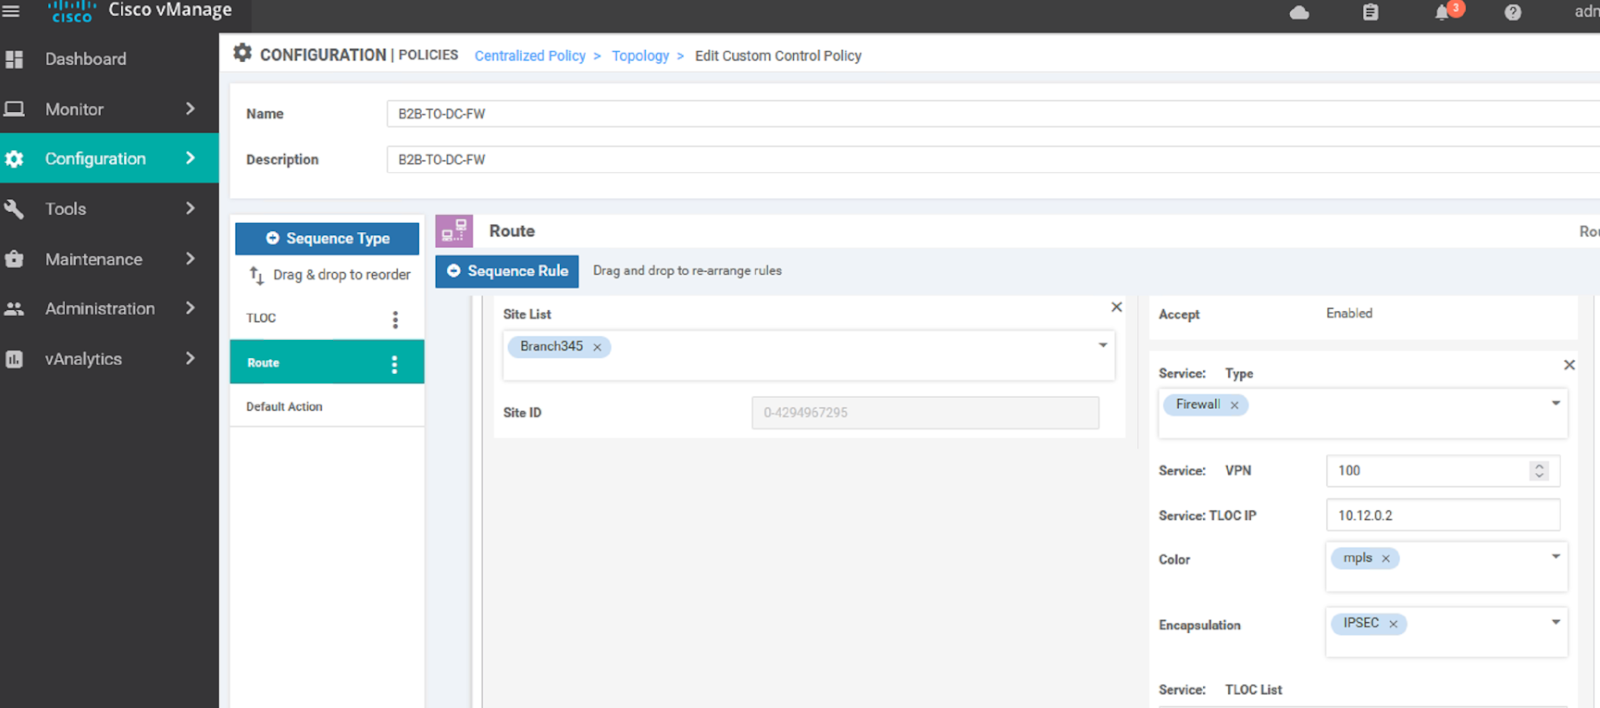Click the Dashboard grid icon

(x=14, y=59)
